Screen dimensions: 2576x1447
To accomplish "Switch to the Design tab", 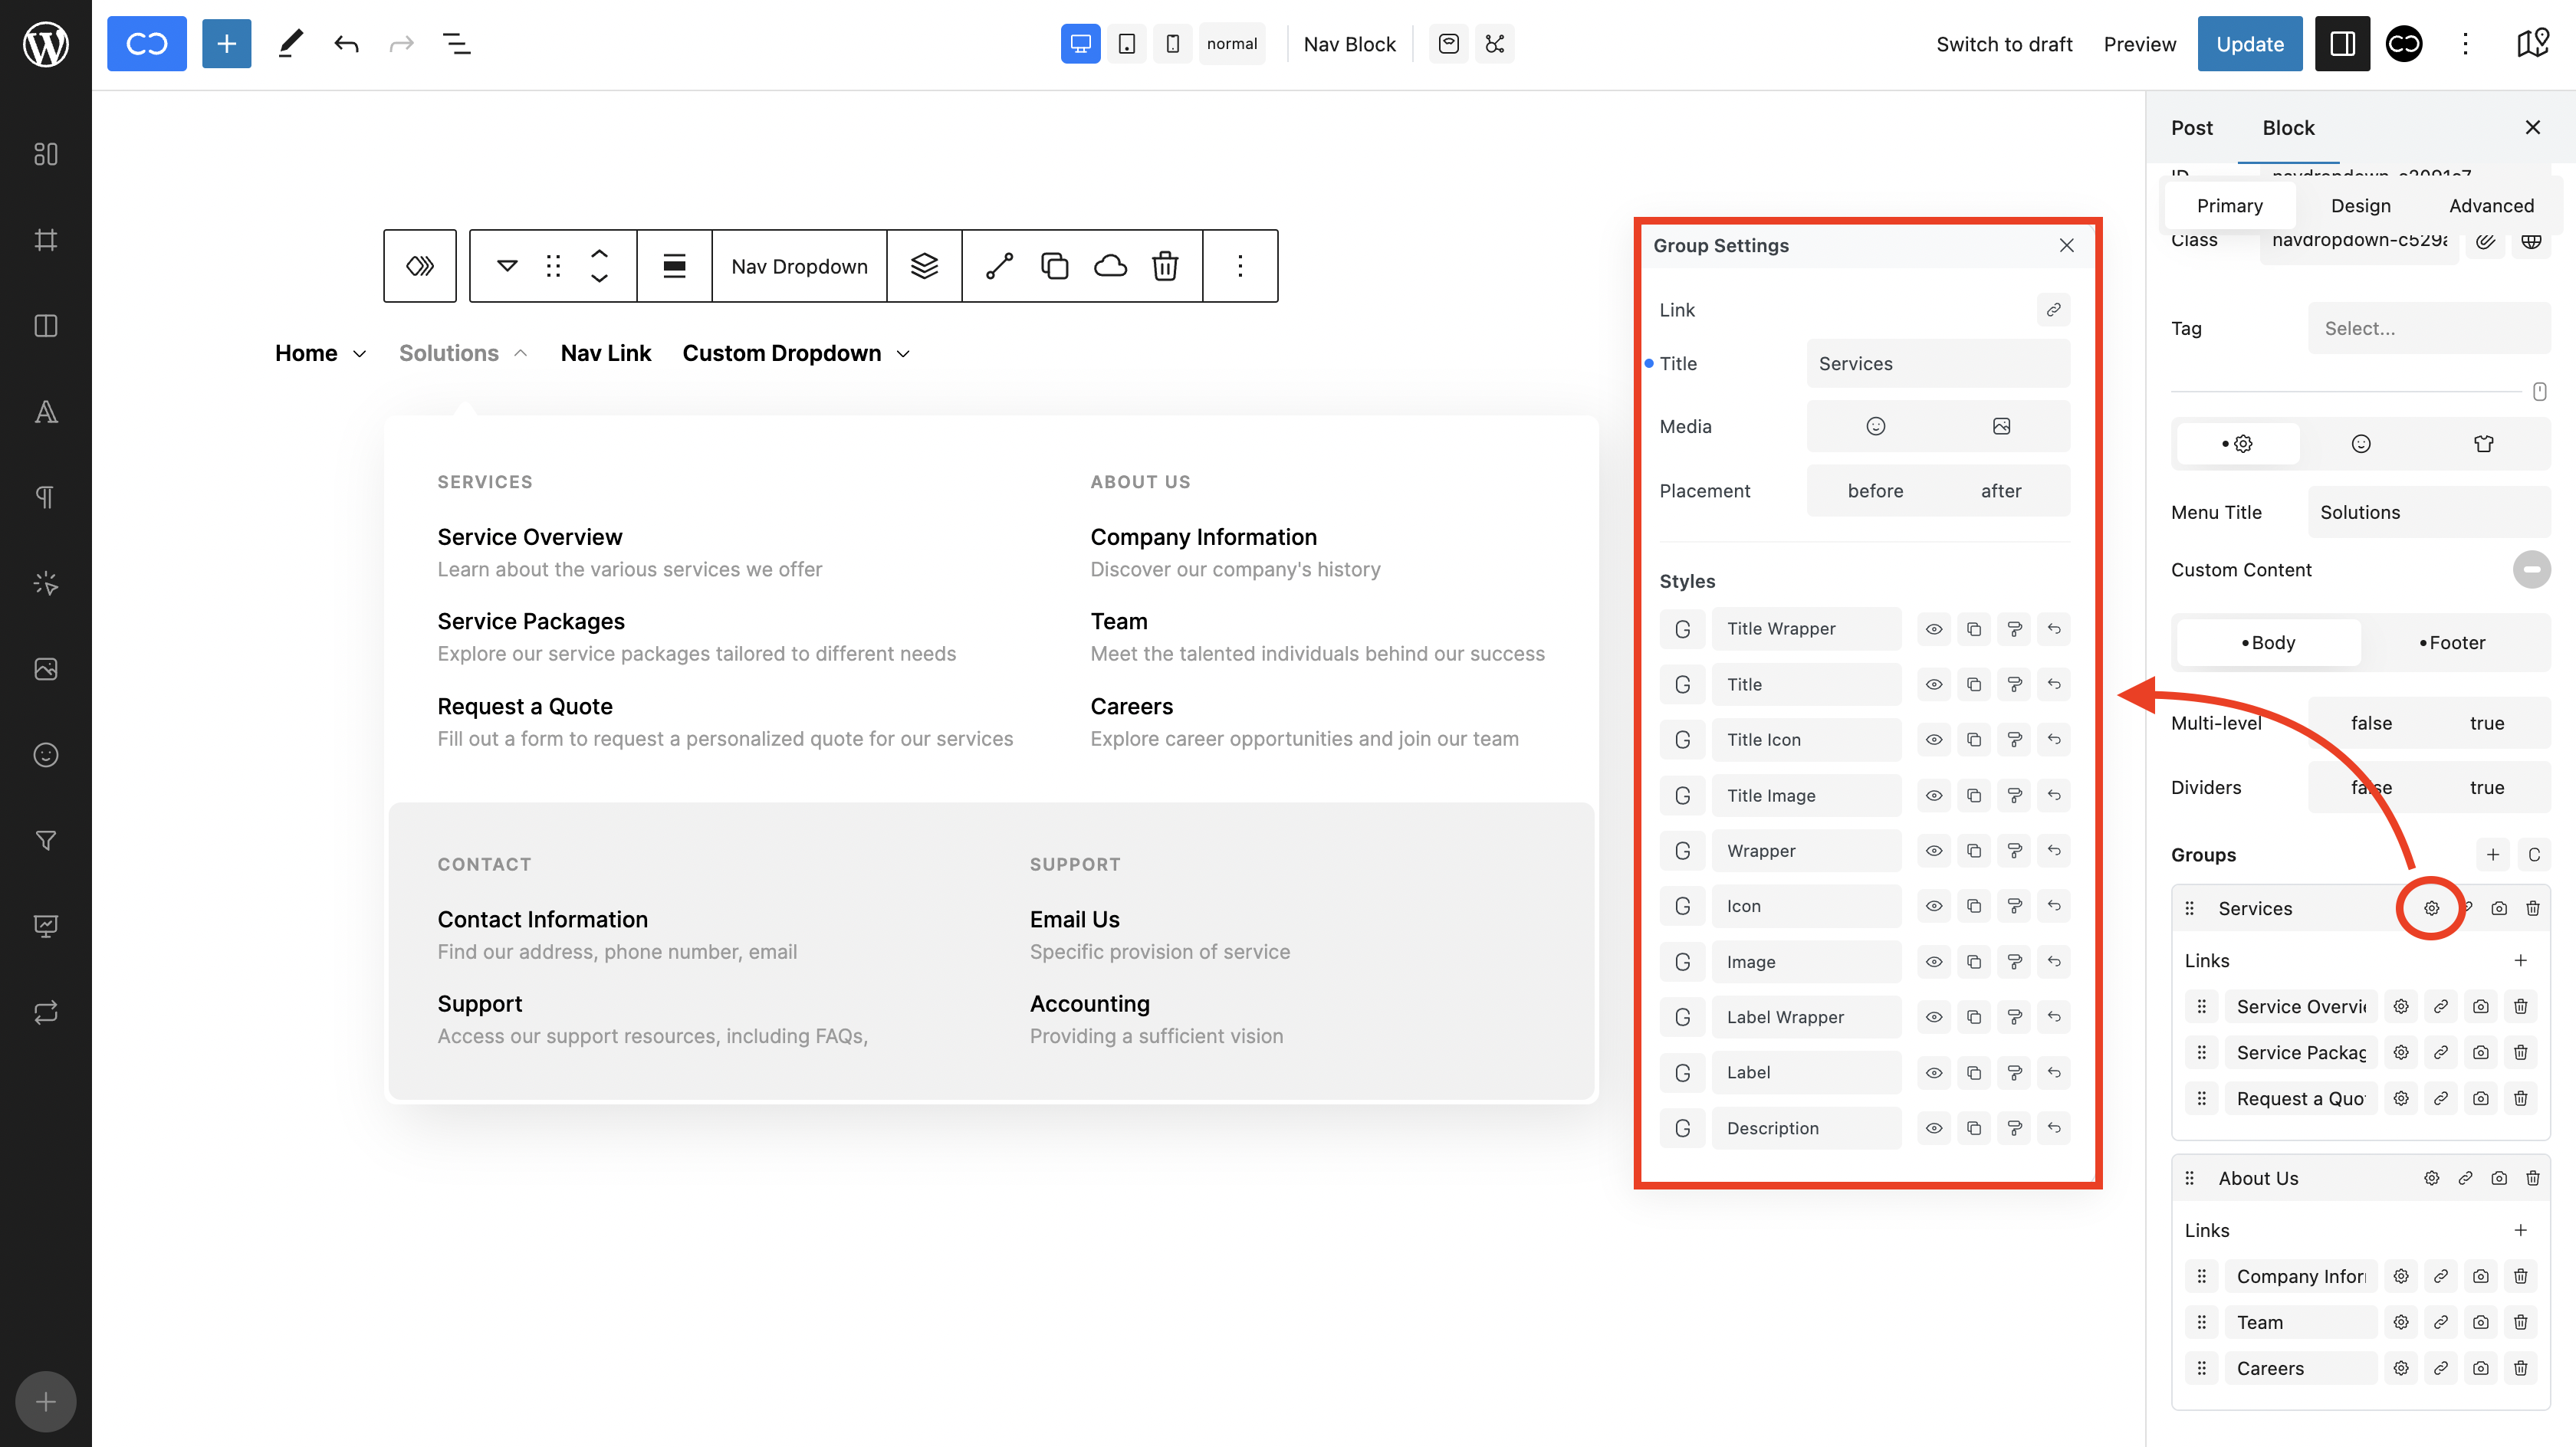I will click(x=2360, y=206).
